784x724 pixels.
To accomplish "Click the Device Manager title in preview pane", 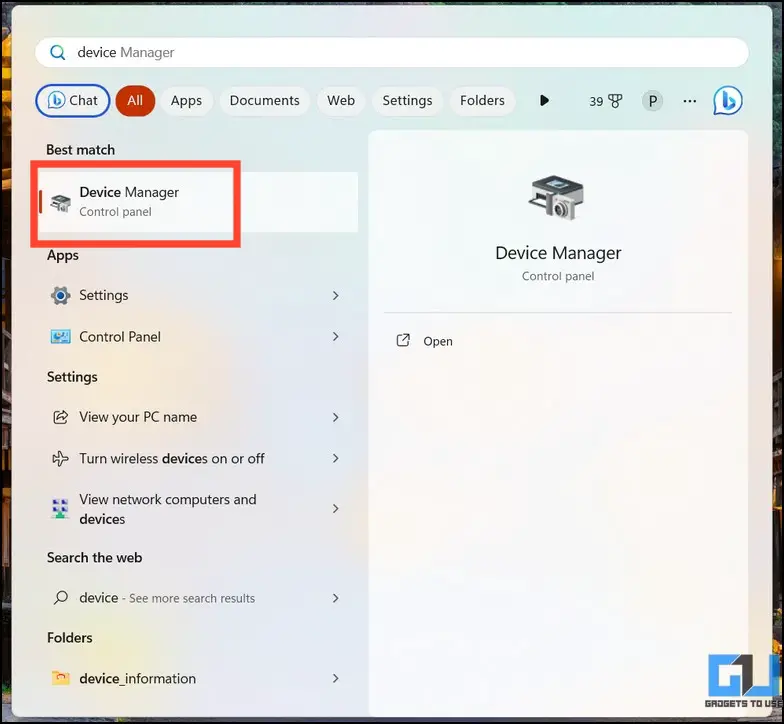I will (x=558, y=253).
